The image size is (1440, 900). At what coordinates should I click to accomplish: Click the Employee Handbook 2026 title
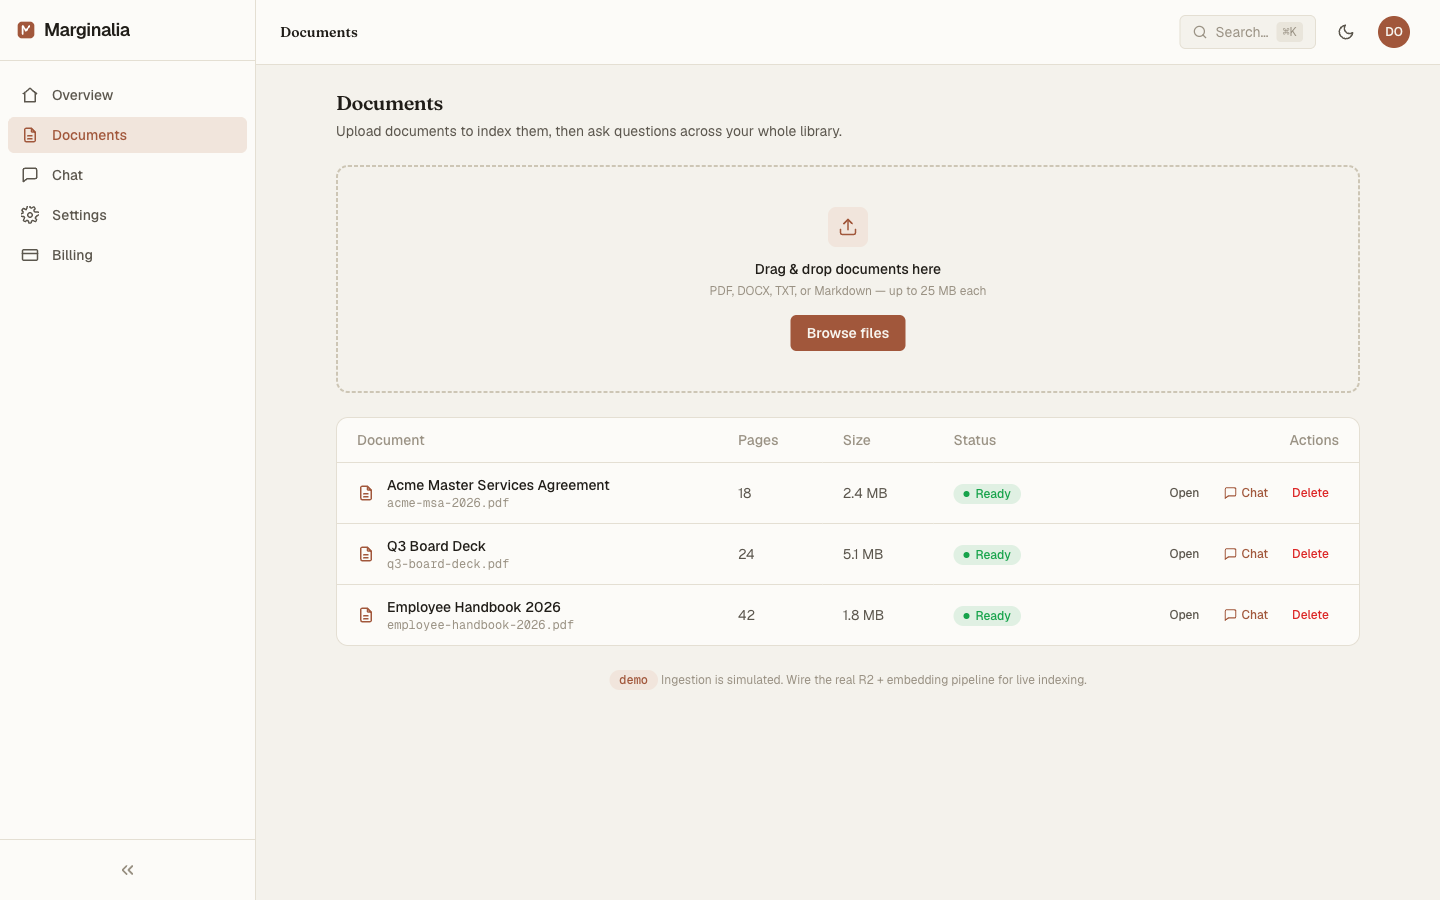coord(474,607)
